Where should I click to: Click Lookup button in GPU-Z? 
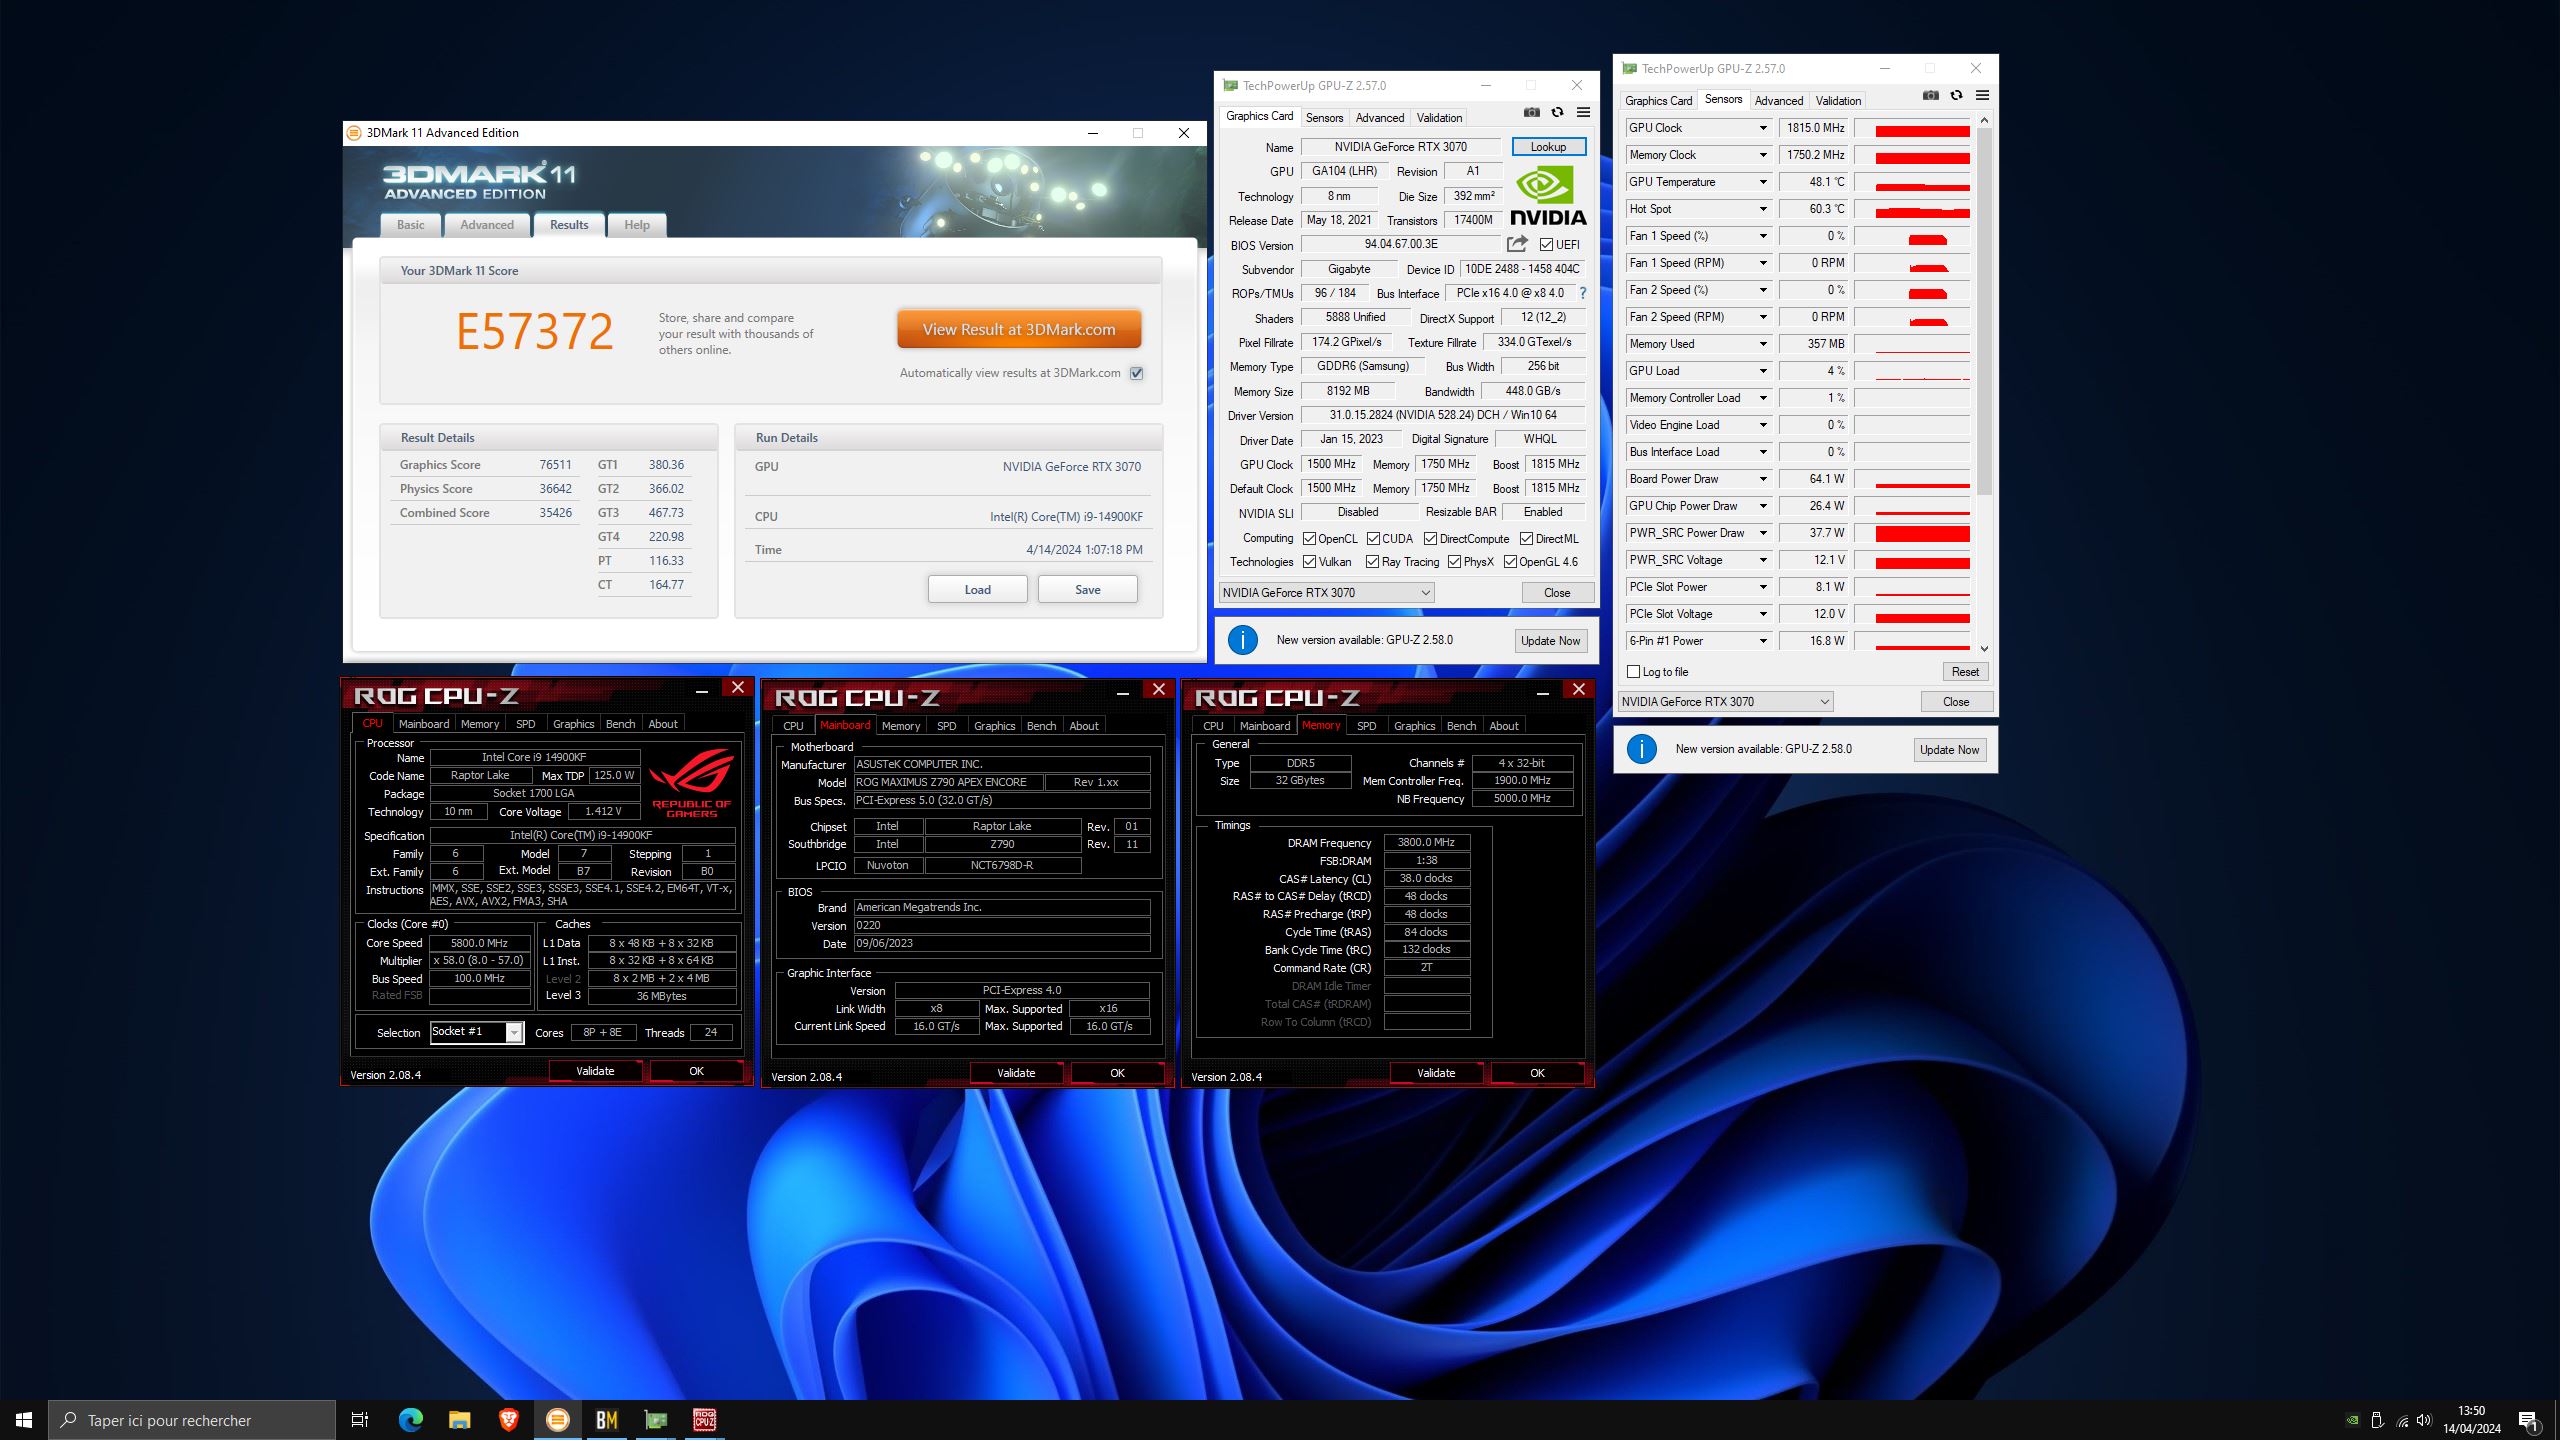1548,147
